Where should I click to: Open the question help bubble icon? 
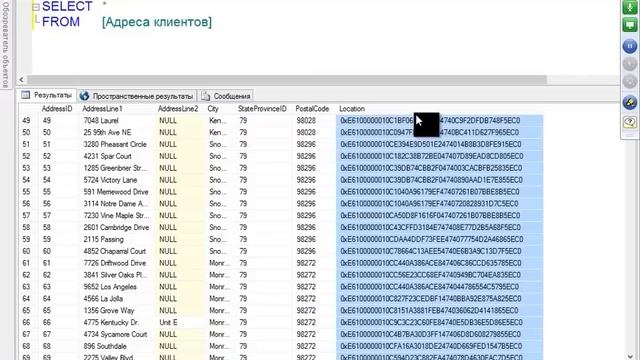(x=630, y=122)
